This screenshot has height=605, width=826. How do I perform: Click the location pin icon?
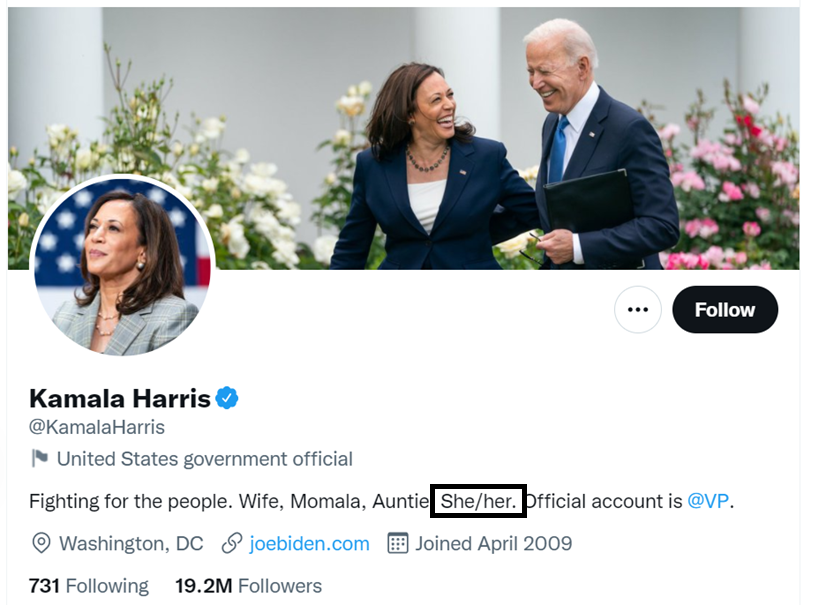[x=41, y=544]
